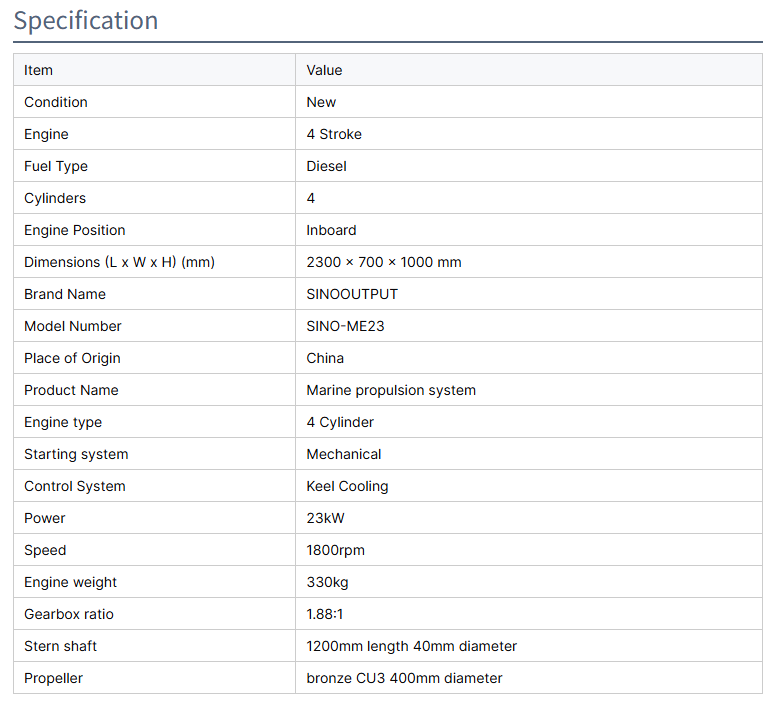
Task: Select the 23kW power value
Action: [325, 518]
